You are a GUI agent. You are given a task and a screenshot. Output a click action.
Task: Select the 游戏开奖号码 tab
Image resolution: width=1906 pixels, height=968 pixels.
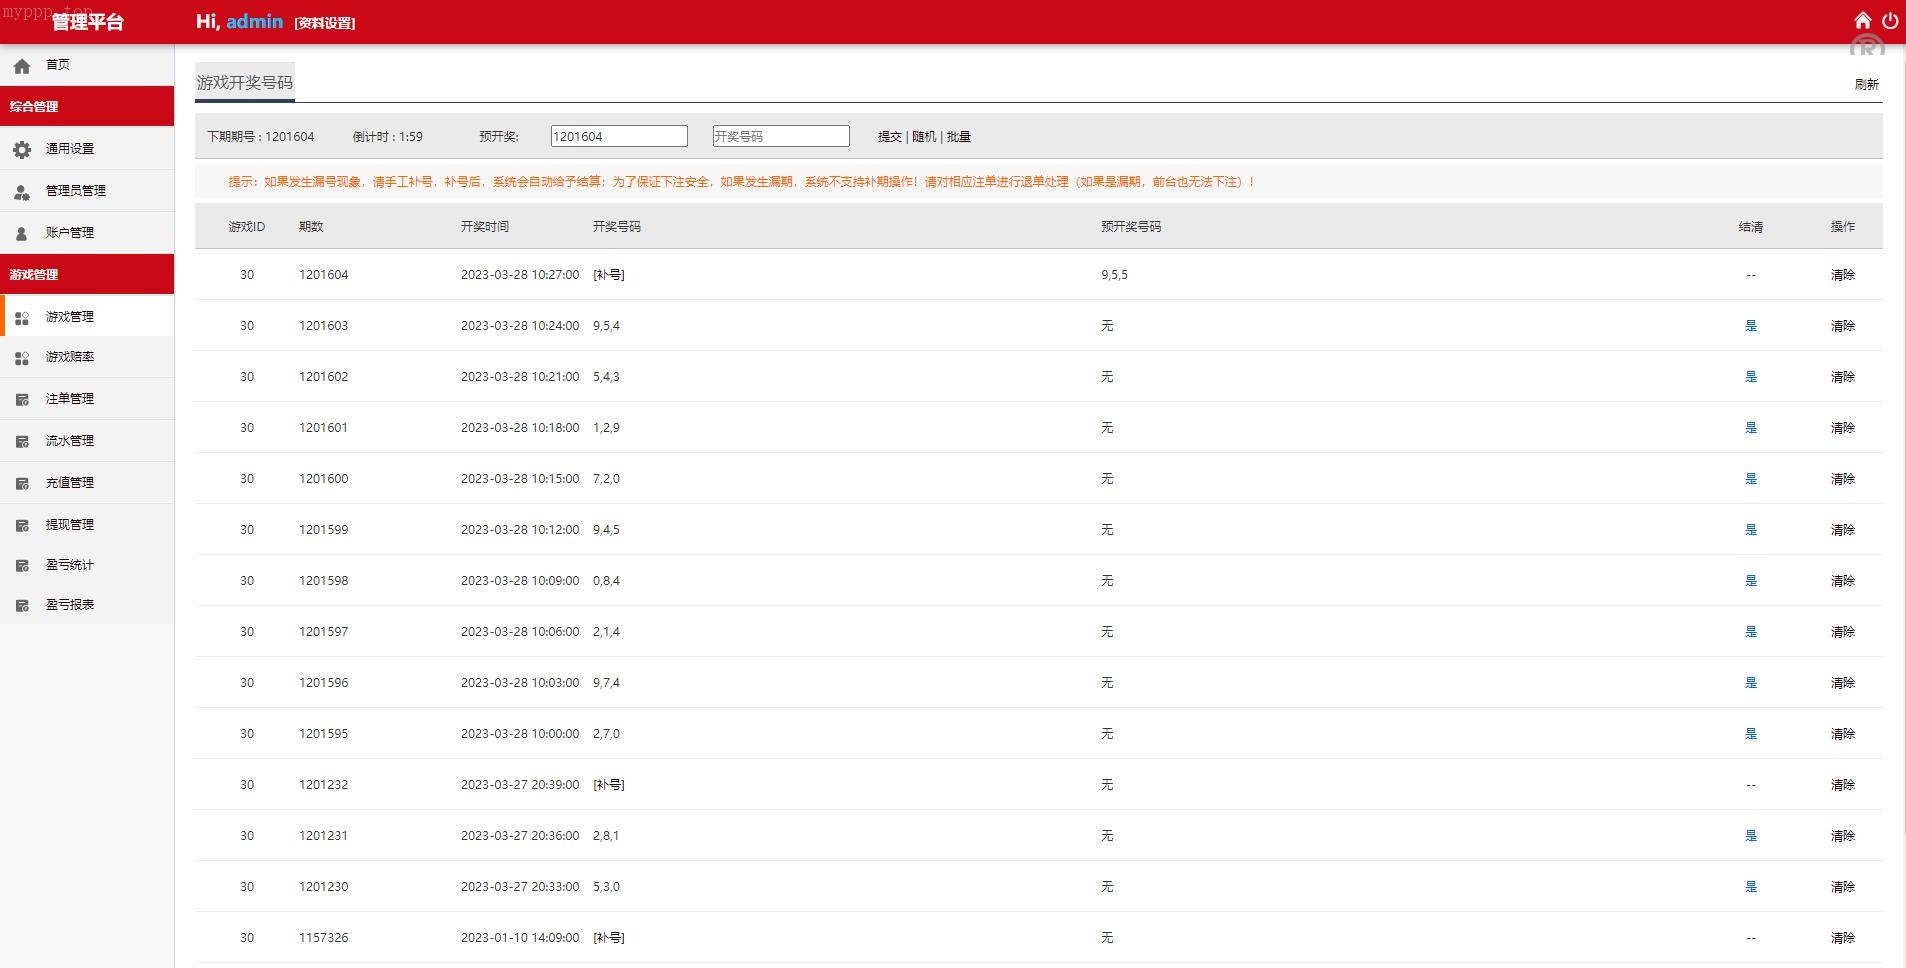[x=245, y=82]
